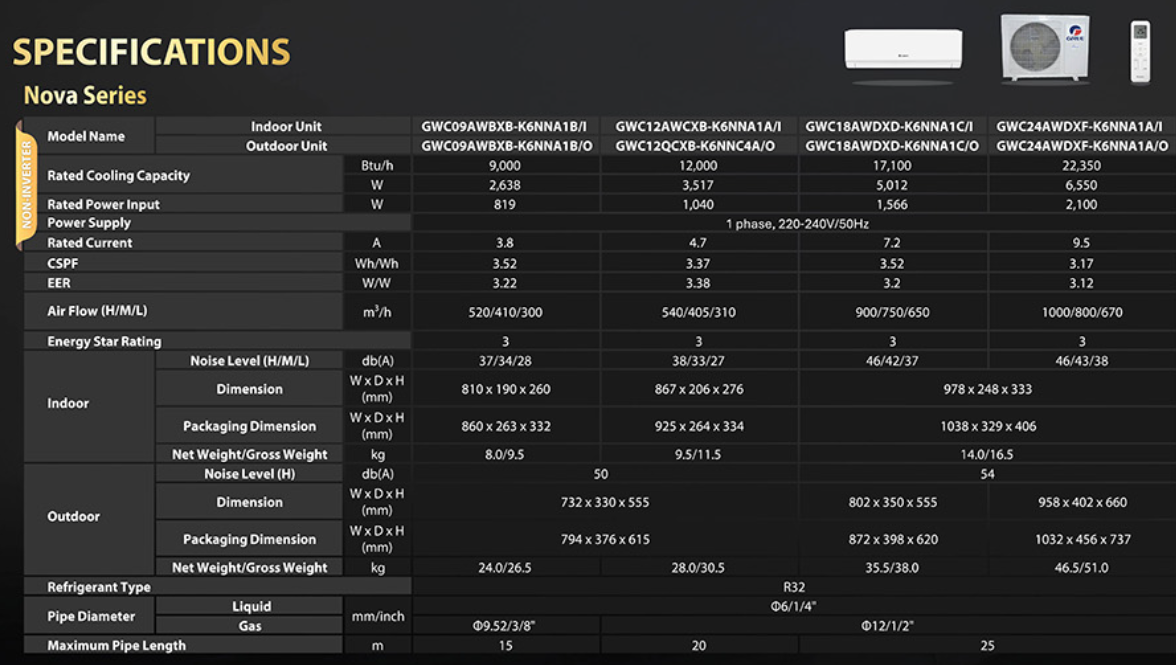1176x665 pixels.
Task: Click the Gree outdoor condenser unit image
Action: click(1044, 47)
